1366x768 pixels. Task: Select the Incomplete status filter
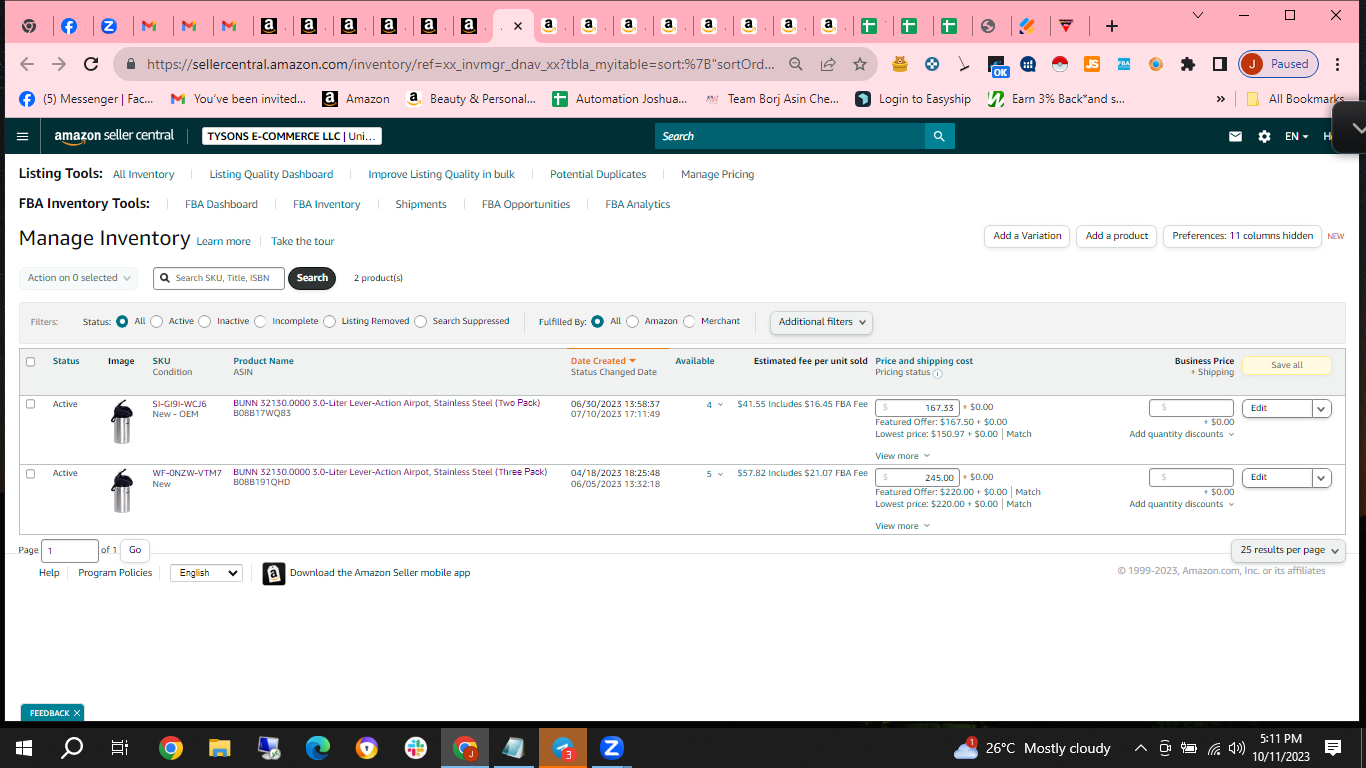click(x=260, y=322)
